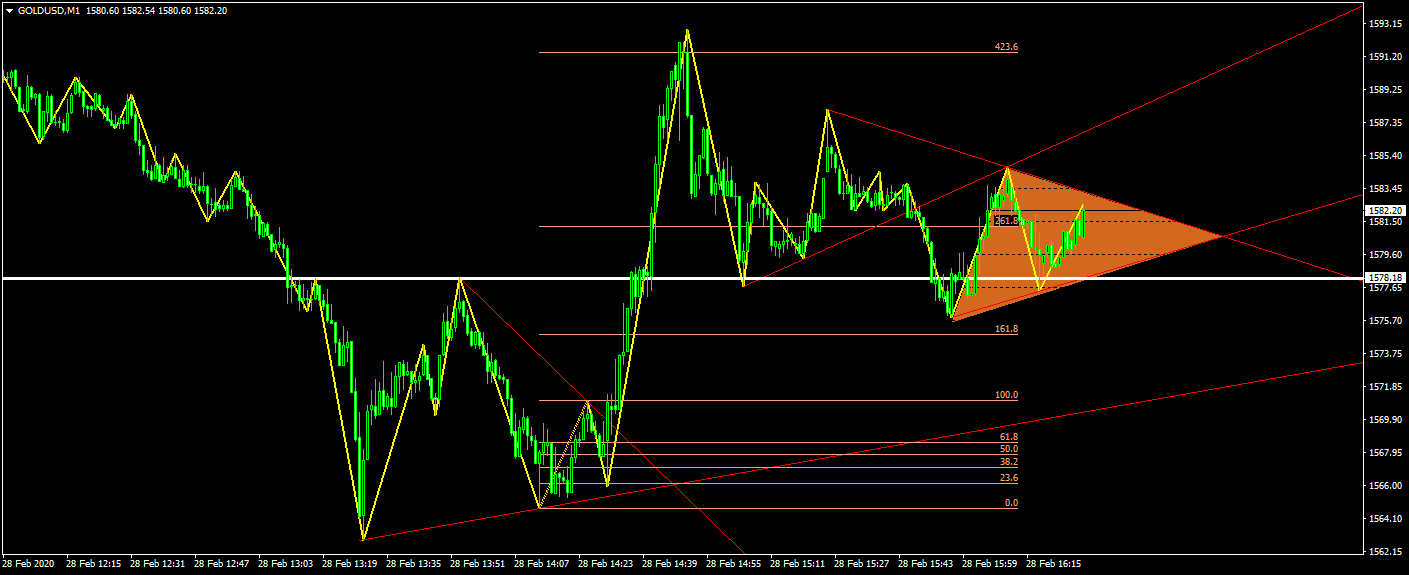Click the 28 Feb 14:55 time label
1409x575 pixels.
click(x=734, y=564)
